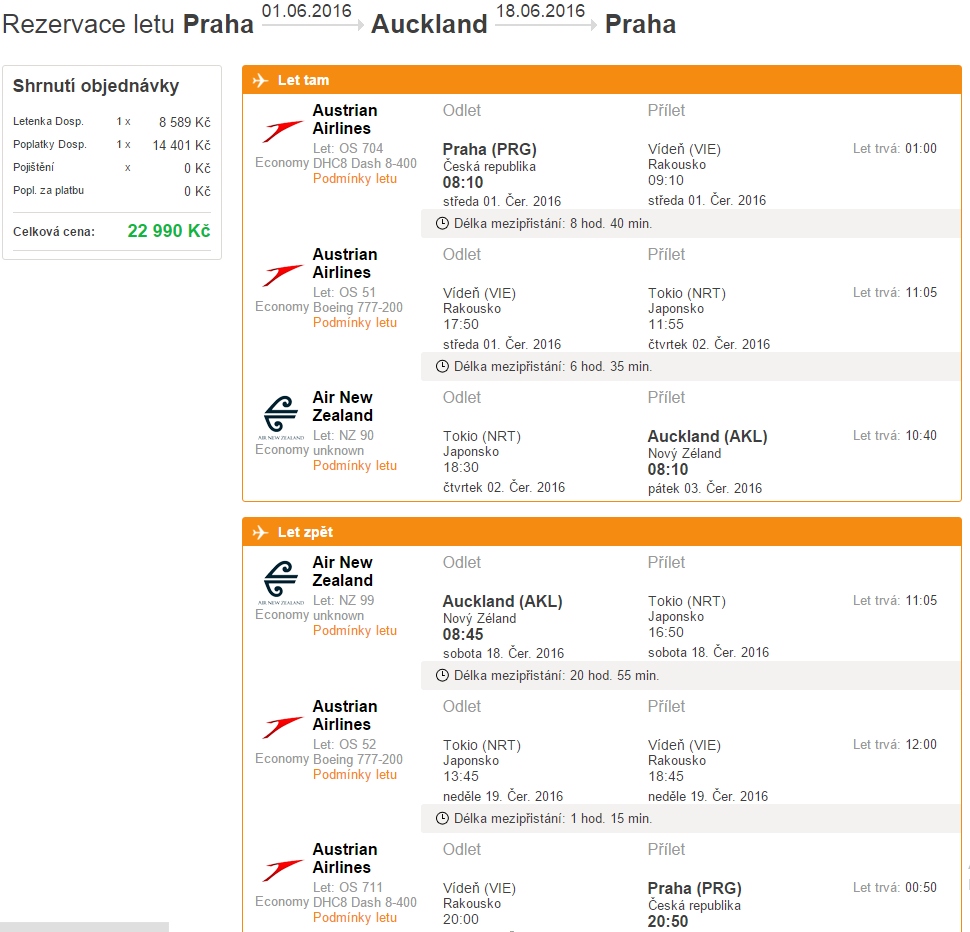Click Auckland (AKL) arrival at 08:10
The image size is (970, 932).
point(707,437)
